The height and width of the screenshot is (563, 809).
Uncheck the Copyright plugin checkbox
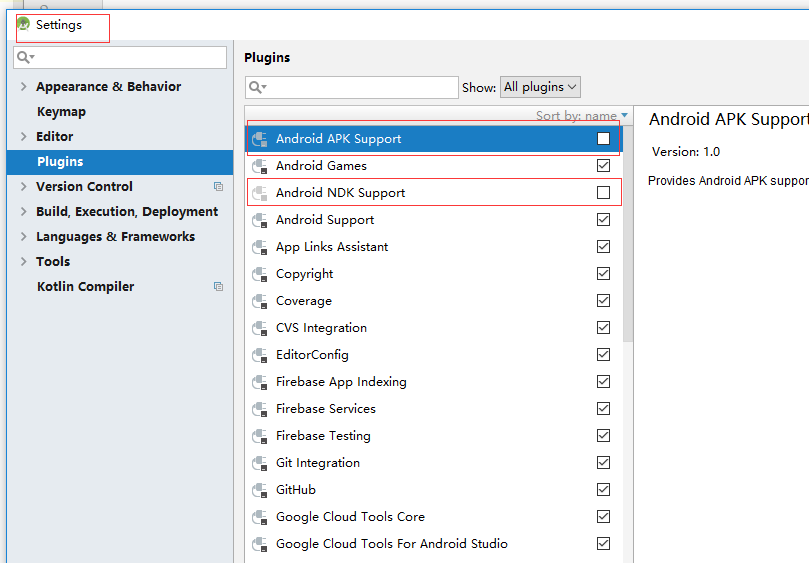tap(603, 274)
